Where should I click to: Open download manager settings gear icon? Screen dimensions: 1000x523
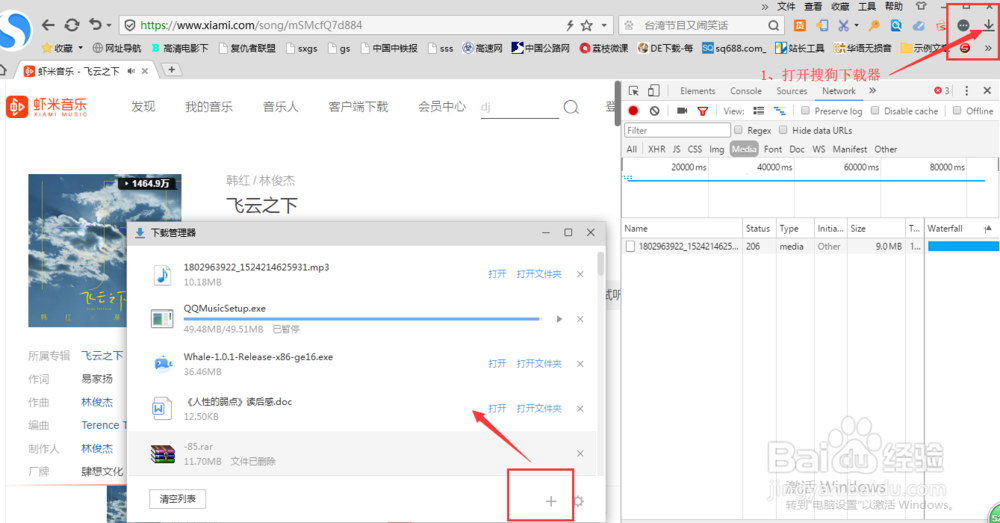click(578, 501)
